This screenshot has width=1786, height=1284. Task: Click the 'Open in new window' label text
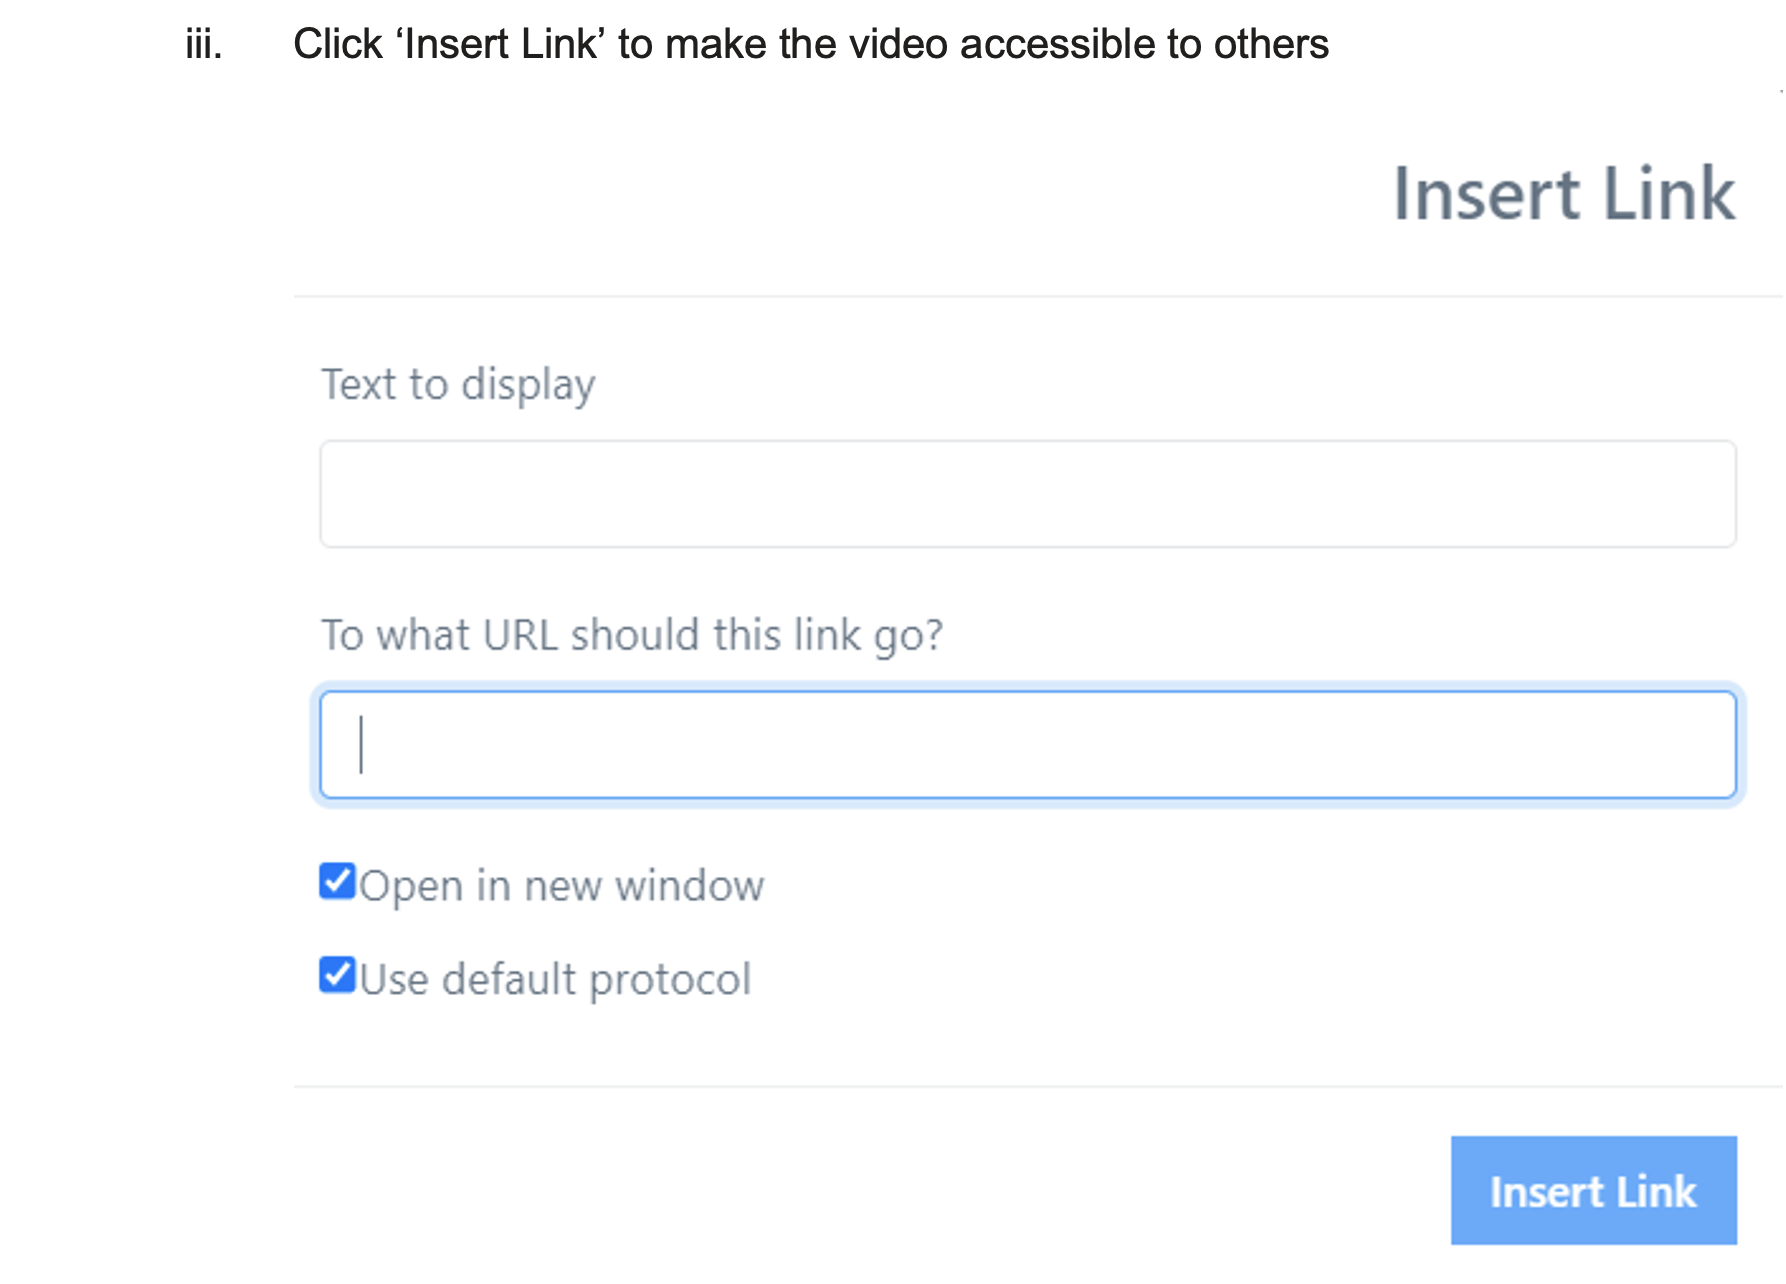(561, 886)
